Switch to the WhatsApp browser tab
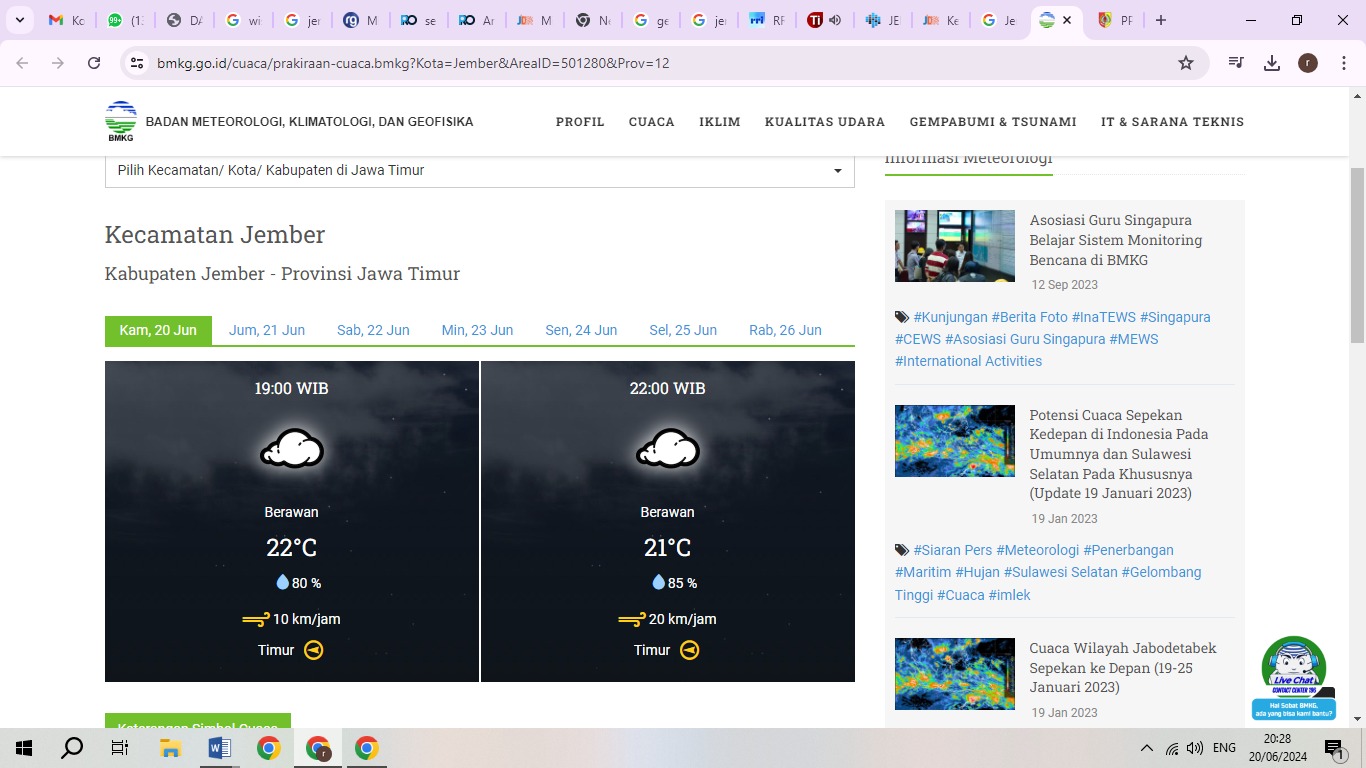The height and width of the screenshot is (768, 1366). [x=126, y=20]
